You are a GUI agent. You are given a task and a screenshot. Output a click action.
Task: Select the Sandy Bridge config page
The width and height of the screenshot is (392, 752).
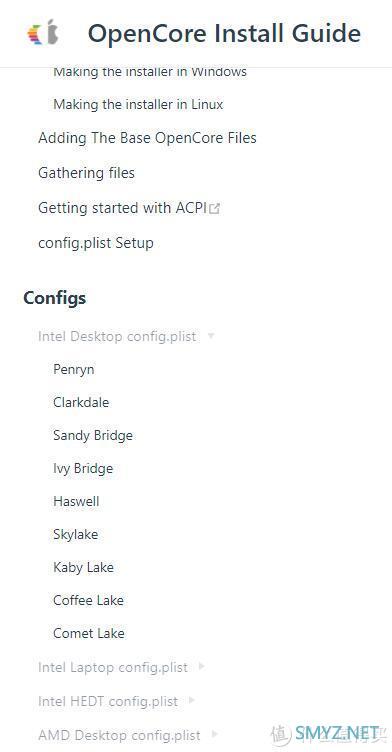pyautogui.click(x=93, y=435)
